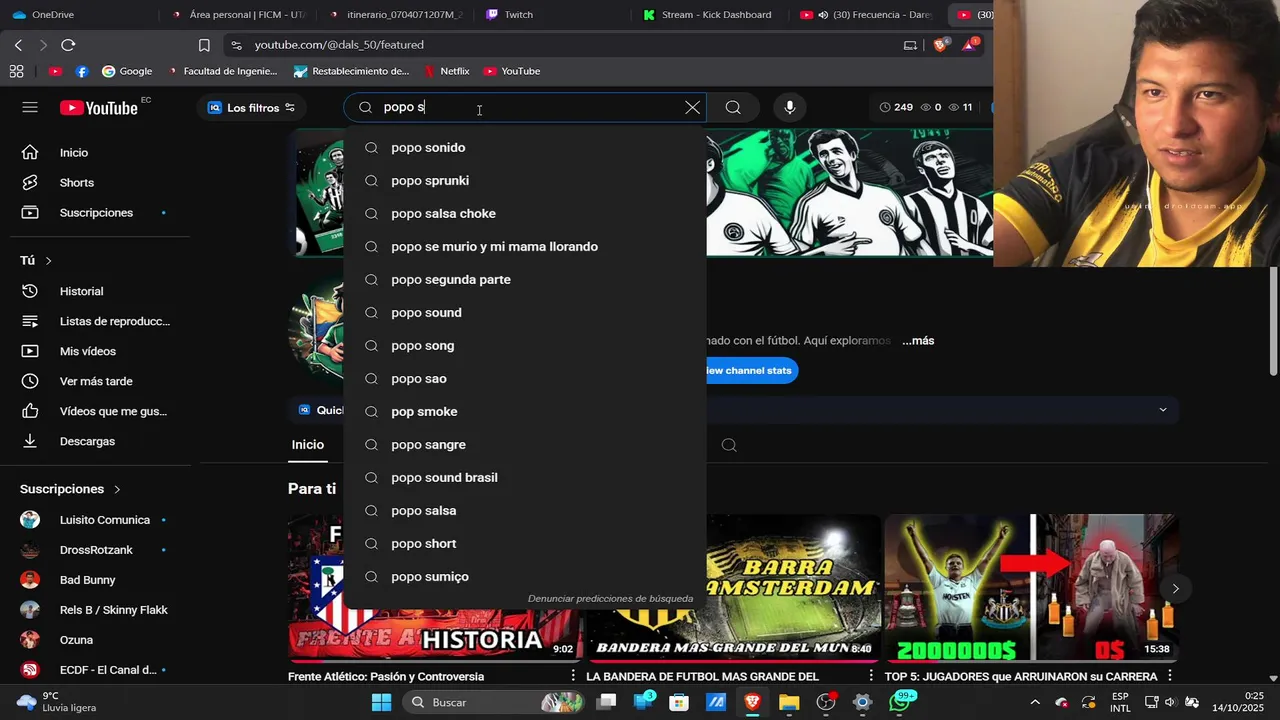Select the Inicio channel tab
This screenshot has height=720, width=1280.
(308, 445)
